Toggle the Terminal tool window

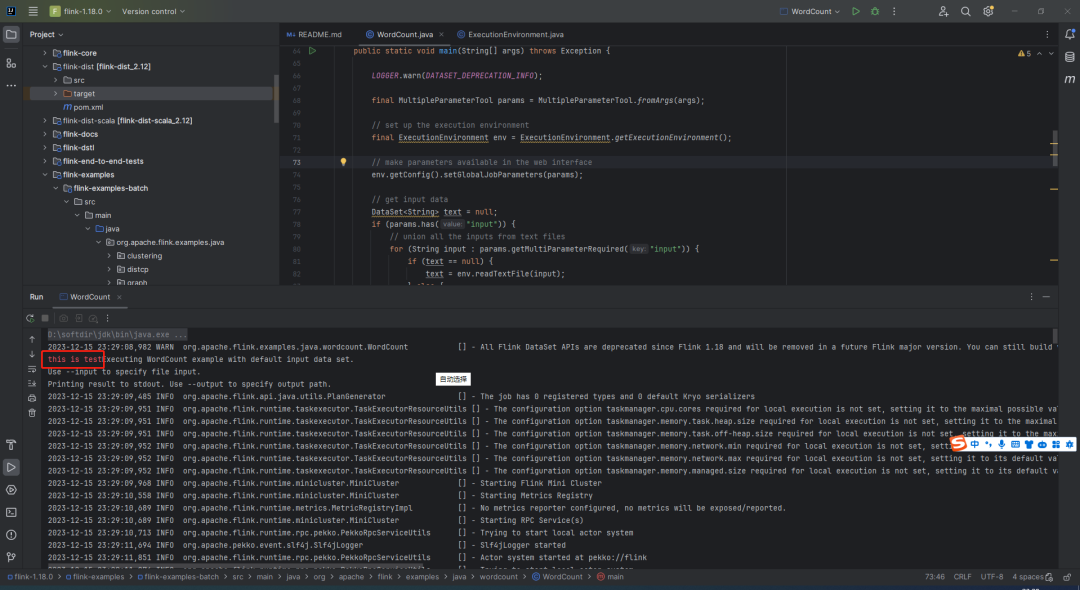(x=11, y=512)
